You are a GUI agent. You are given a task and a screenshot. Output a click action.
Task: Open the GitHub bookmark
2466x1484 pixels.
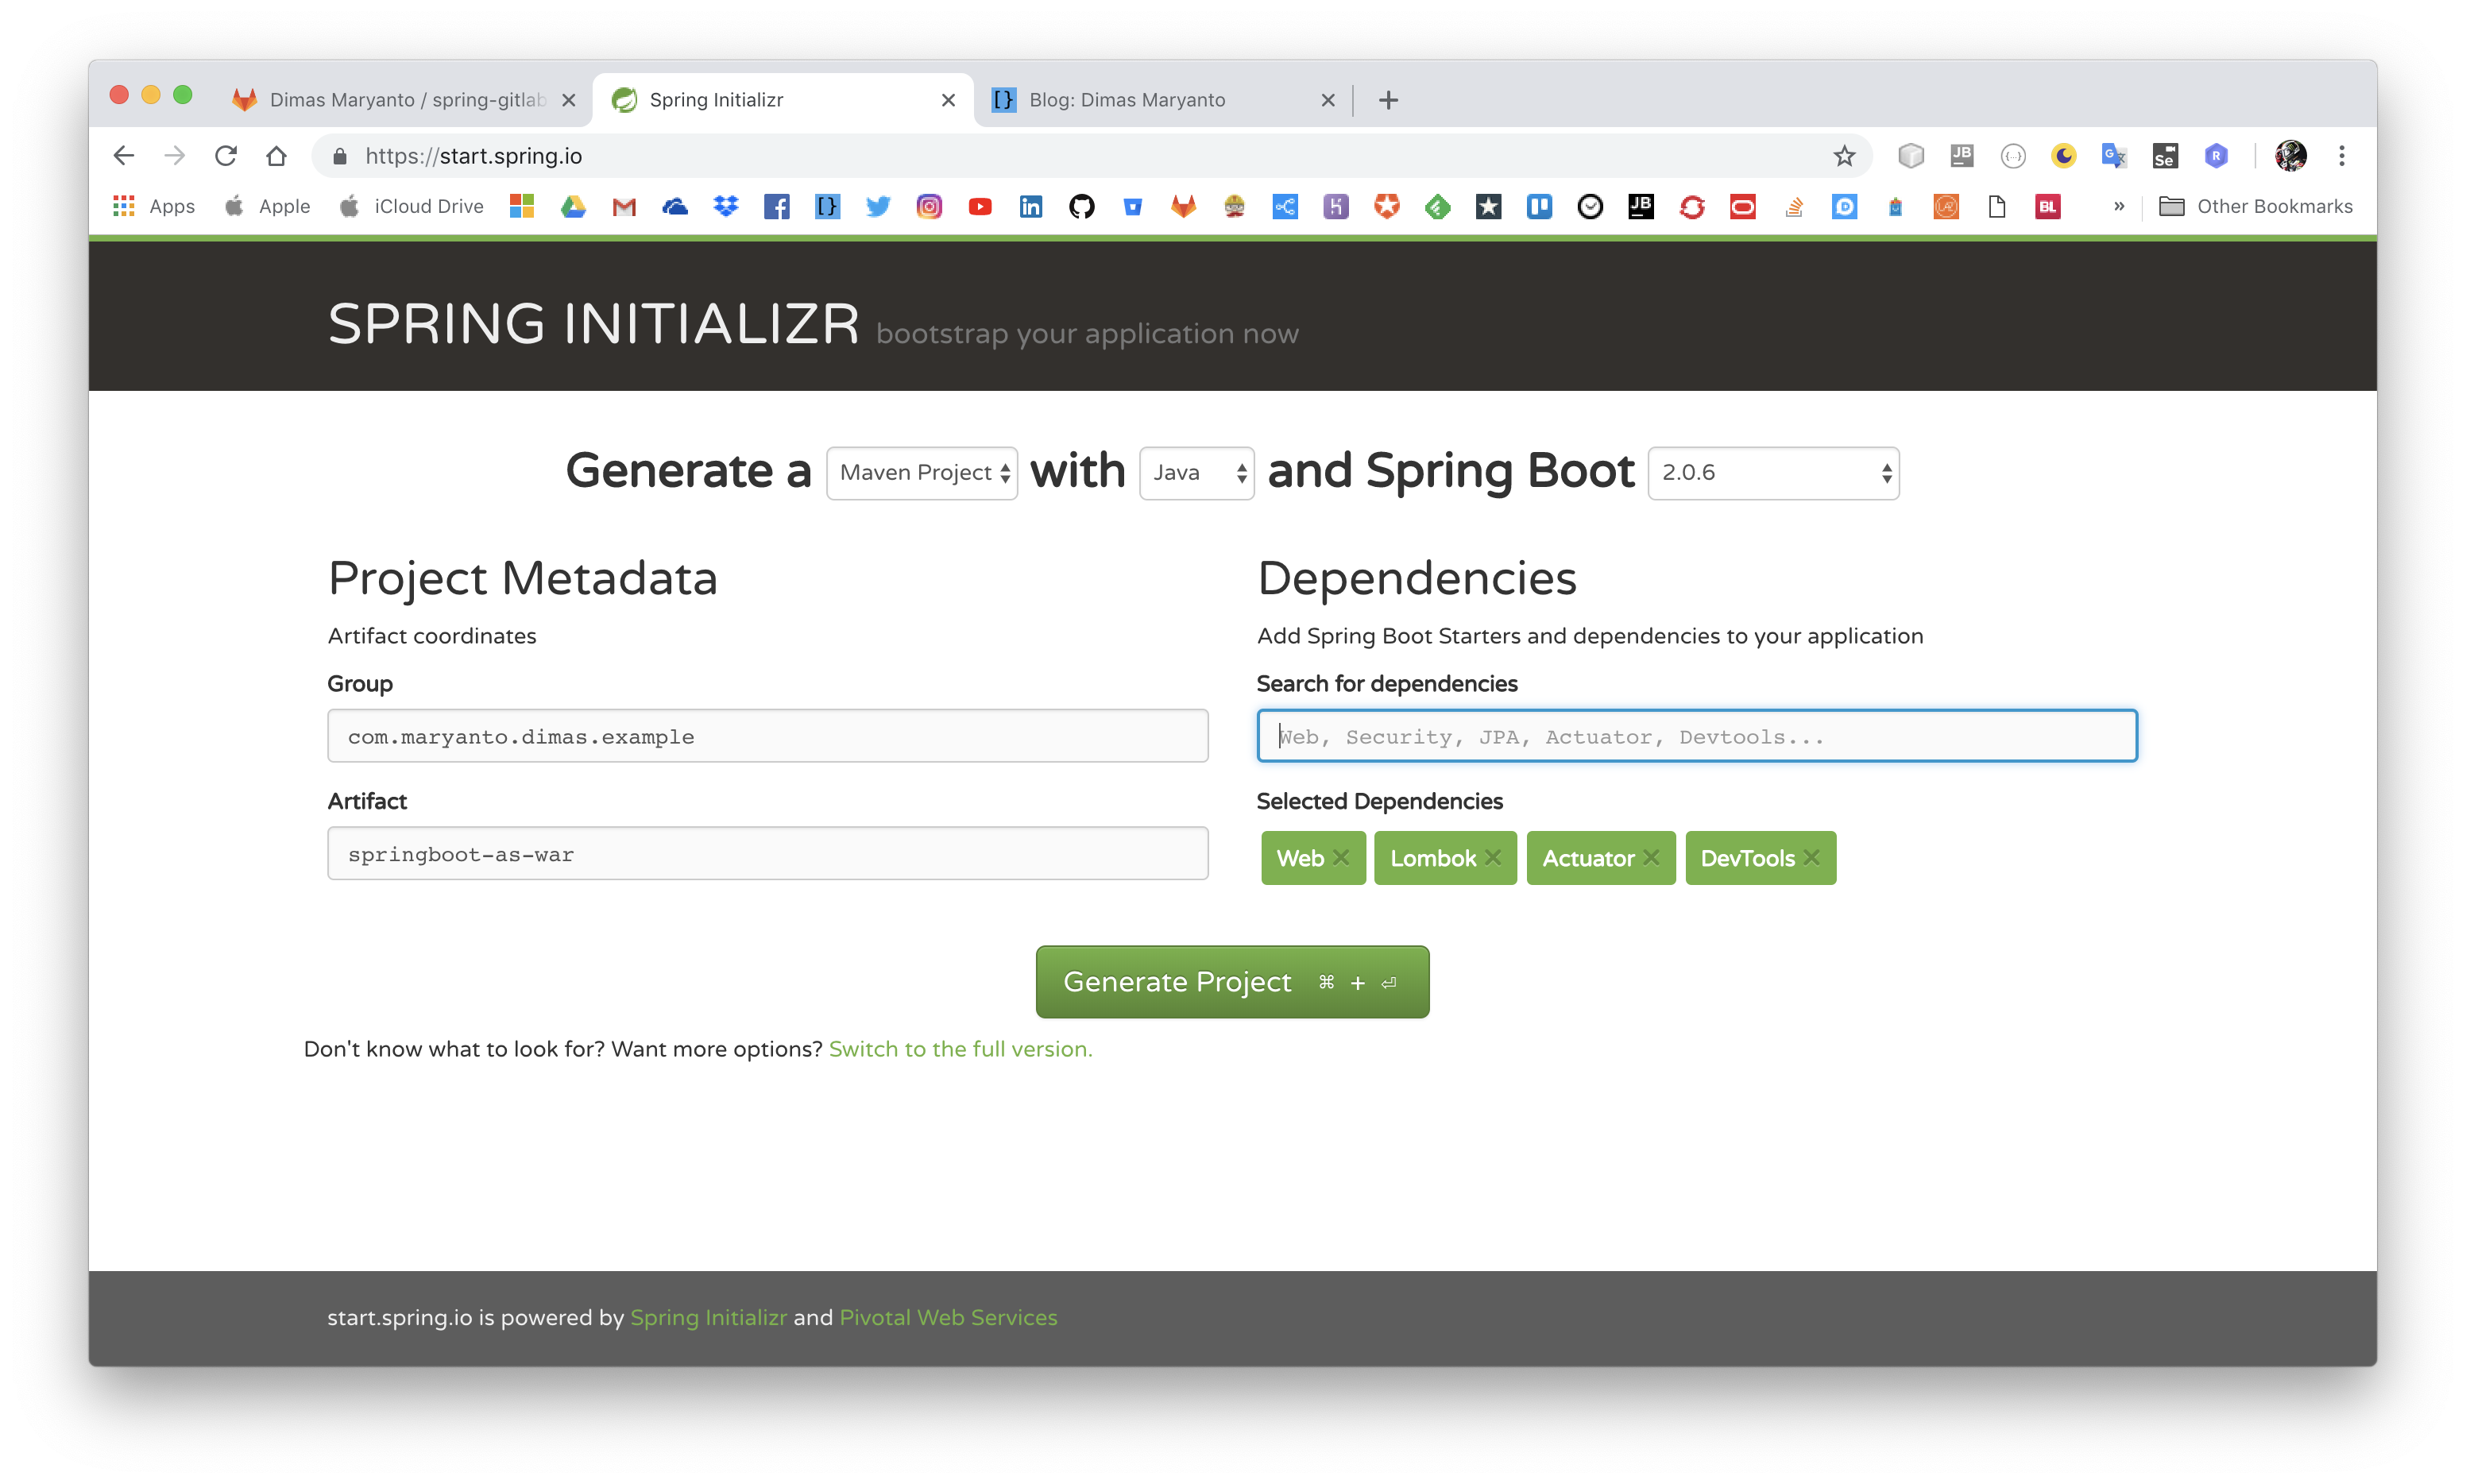click(x=1082, y=207)
